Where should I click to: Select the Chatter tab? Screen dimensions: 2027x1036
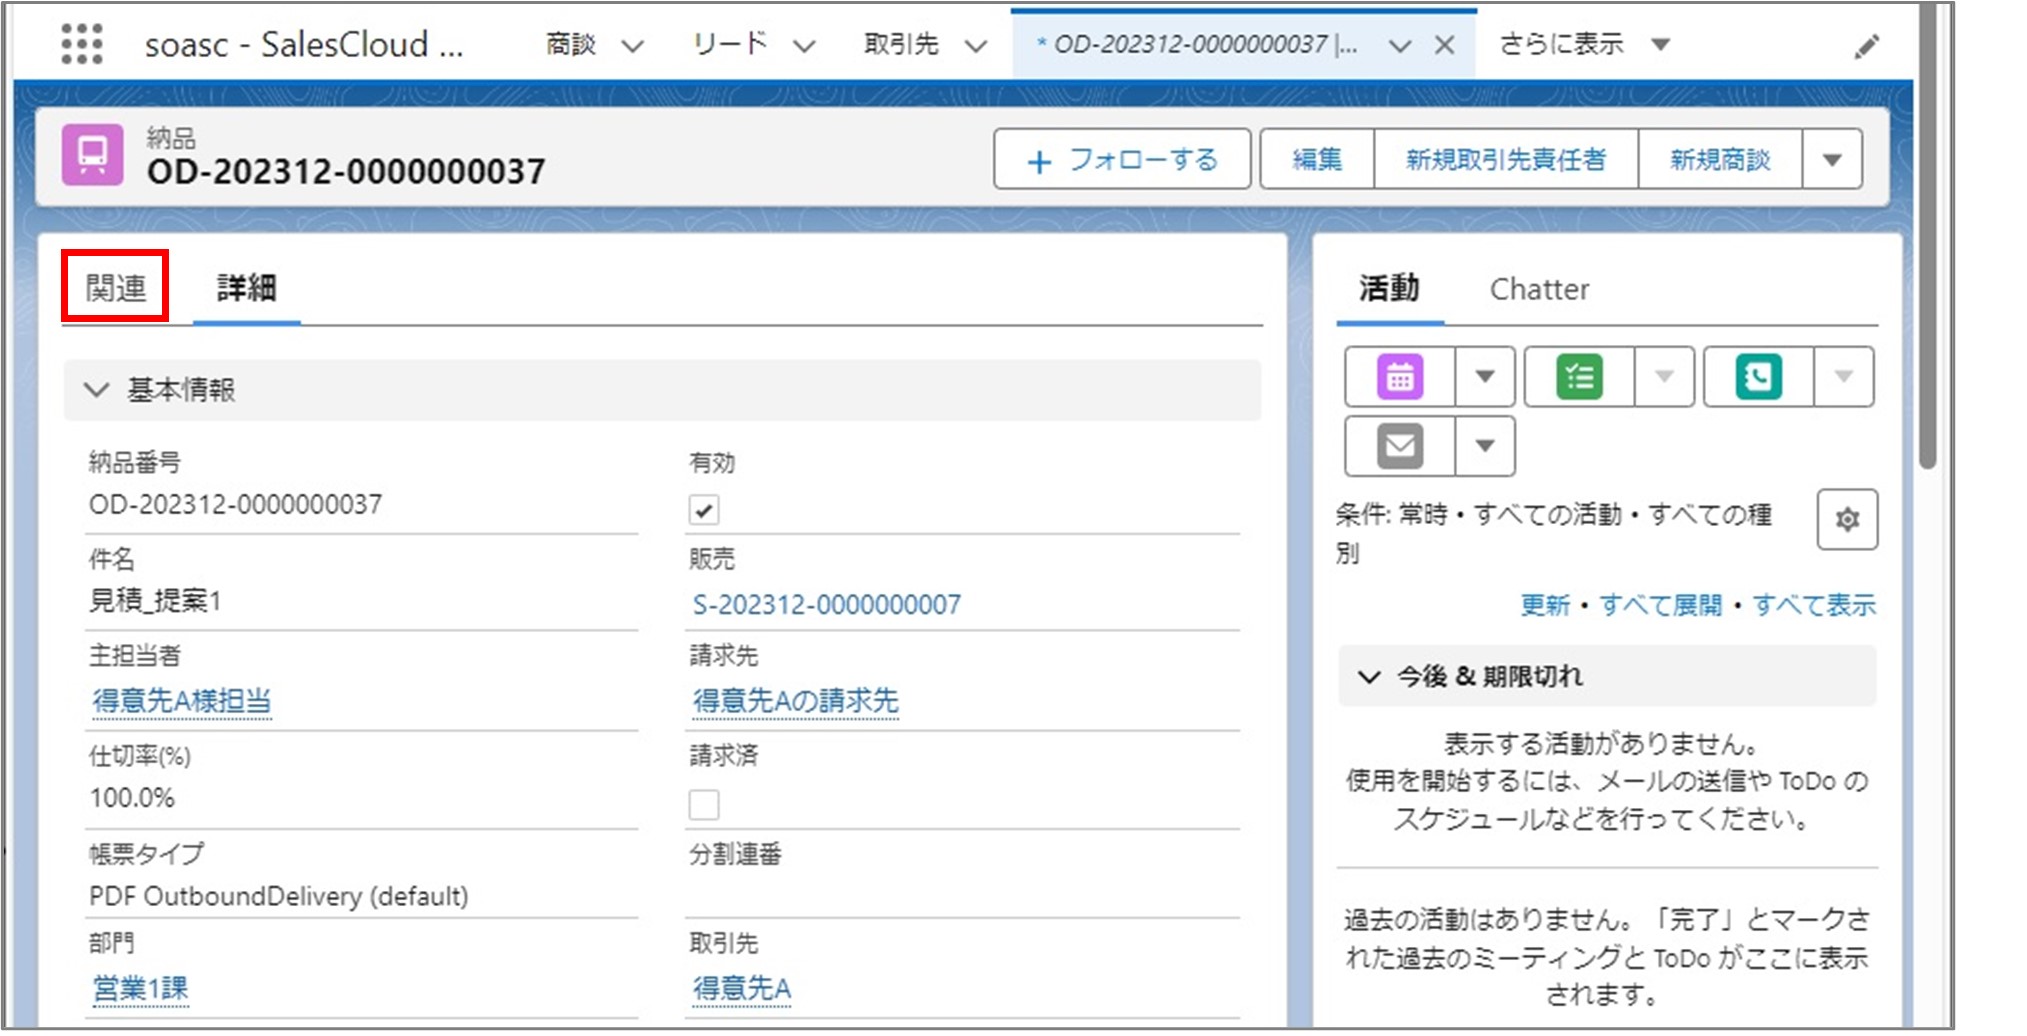click(1539, 289)
